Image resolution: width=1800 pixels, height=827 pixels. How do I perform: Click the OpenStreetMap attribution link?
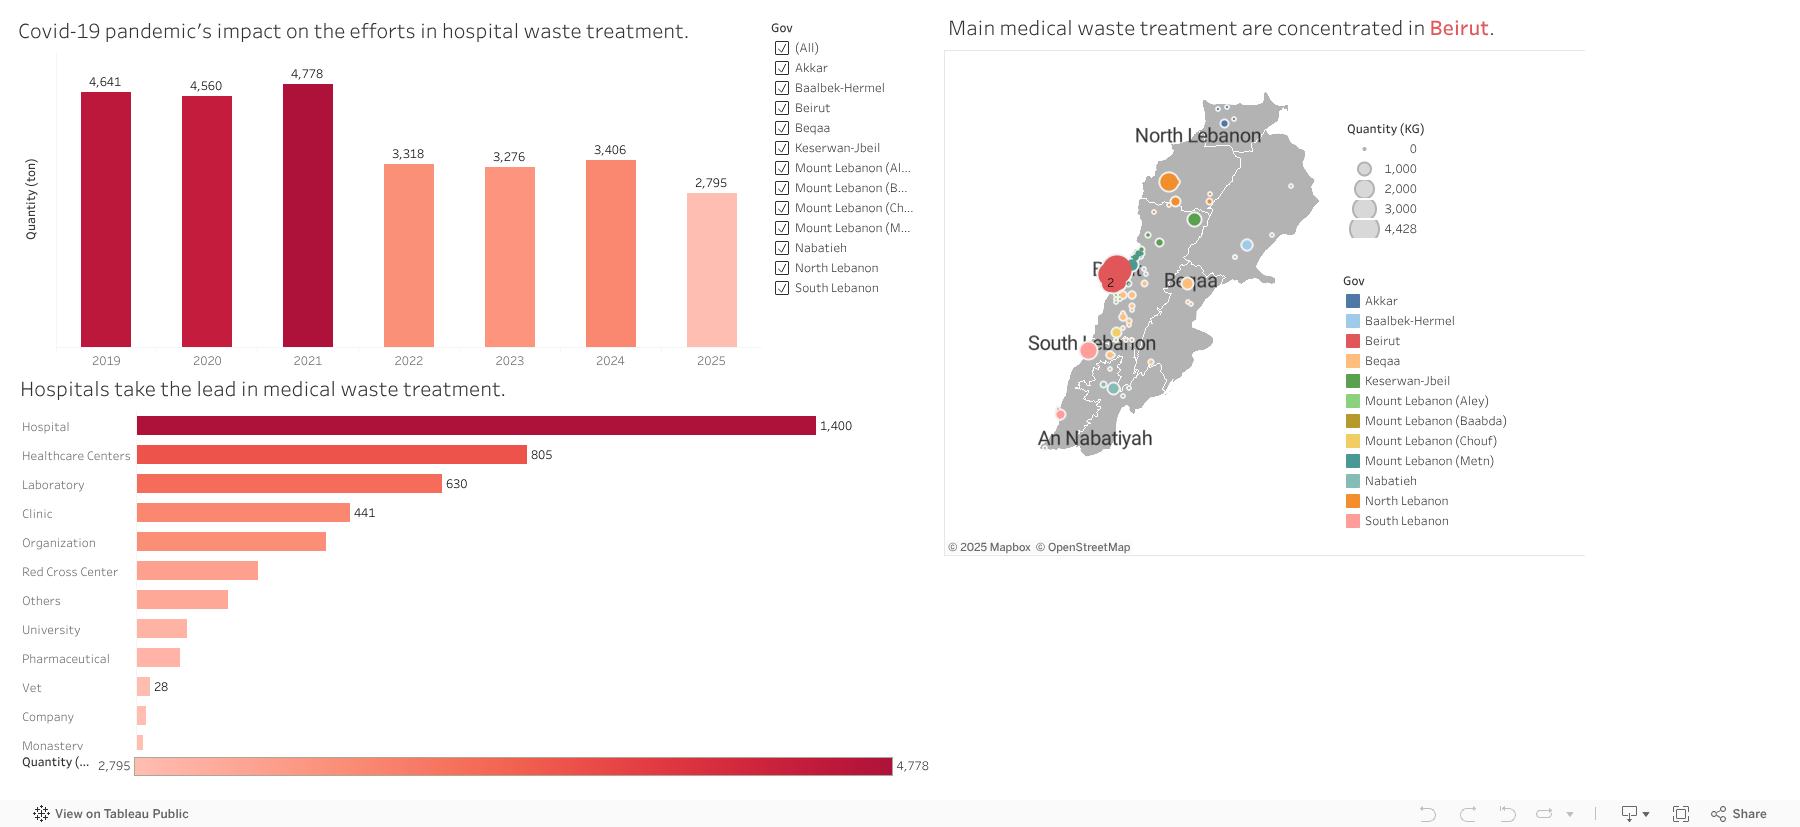1089,547
